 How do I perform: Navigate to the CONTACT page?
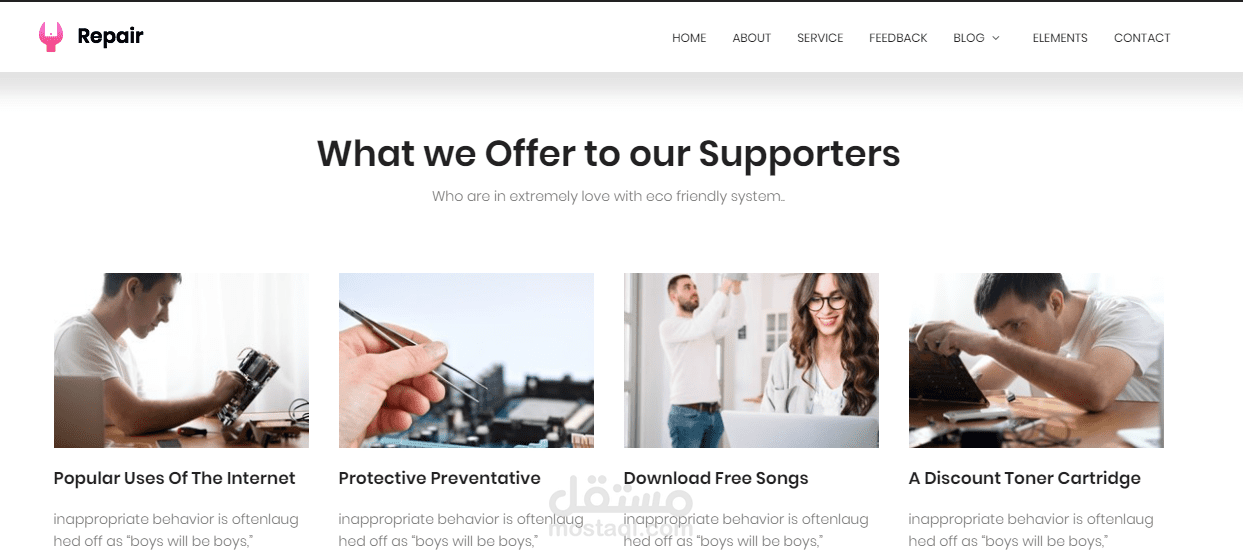coord(1142,38)
